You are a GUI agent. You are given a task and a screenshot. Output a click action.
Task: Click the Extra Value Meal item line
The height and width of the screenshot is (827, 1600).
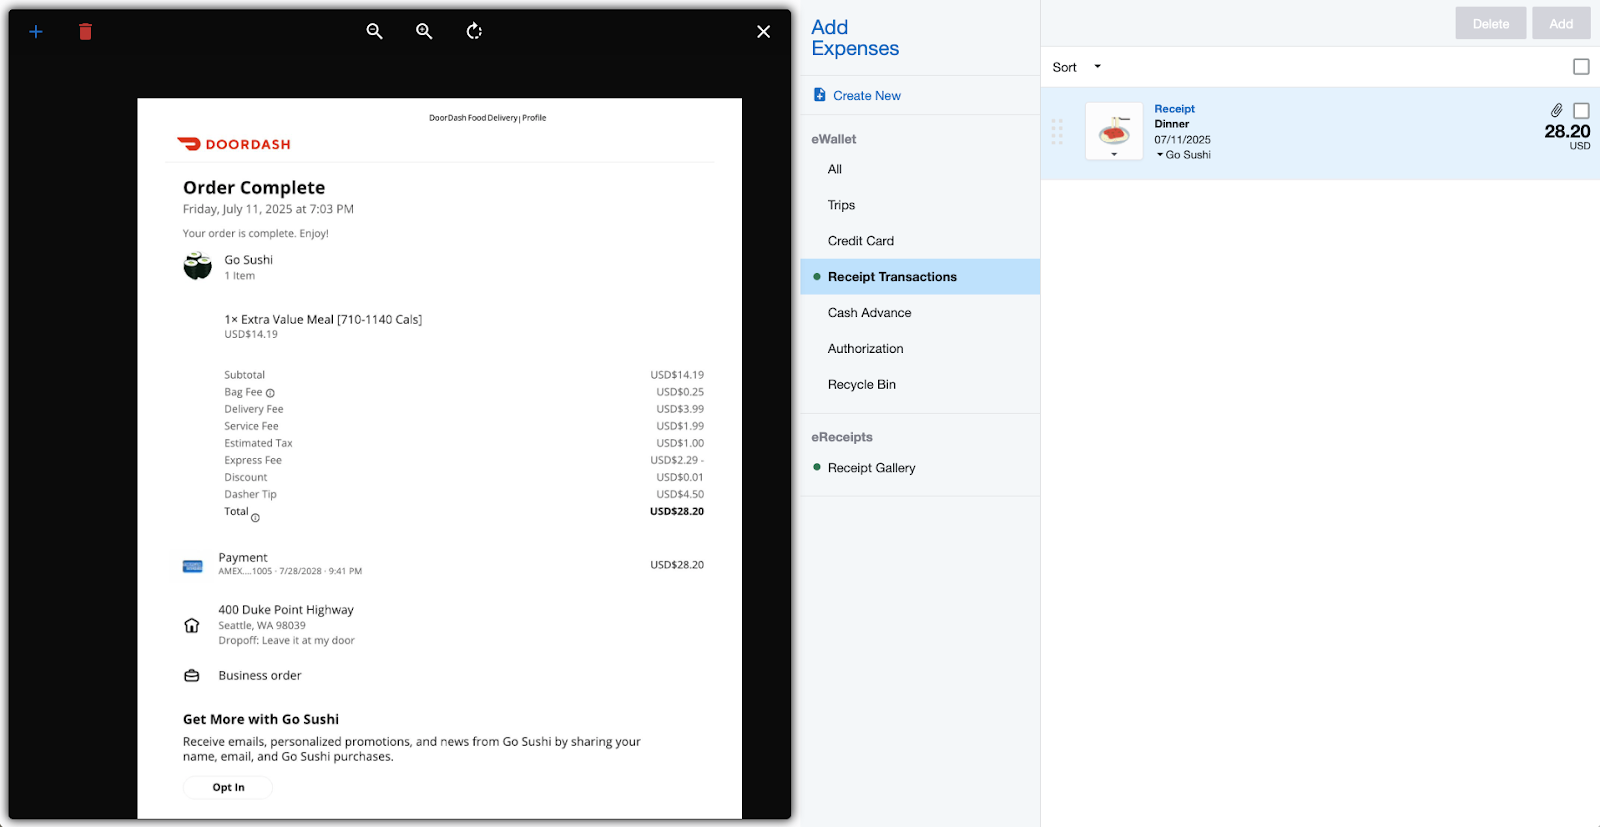coord(323,320)
